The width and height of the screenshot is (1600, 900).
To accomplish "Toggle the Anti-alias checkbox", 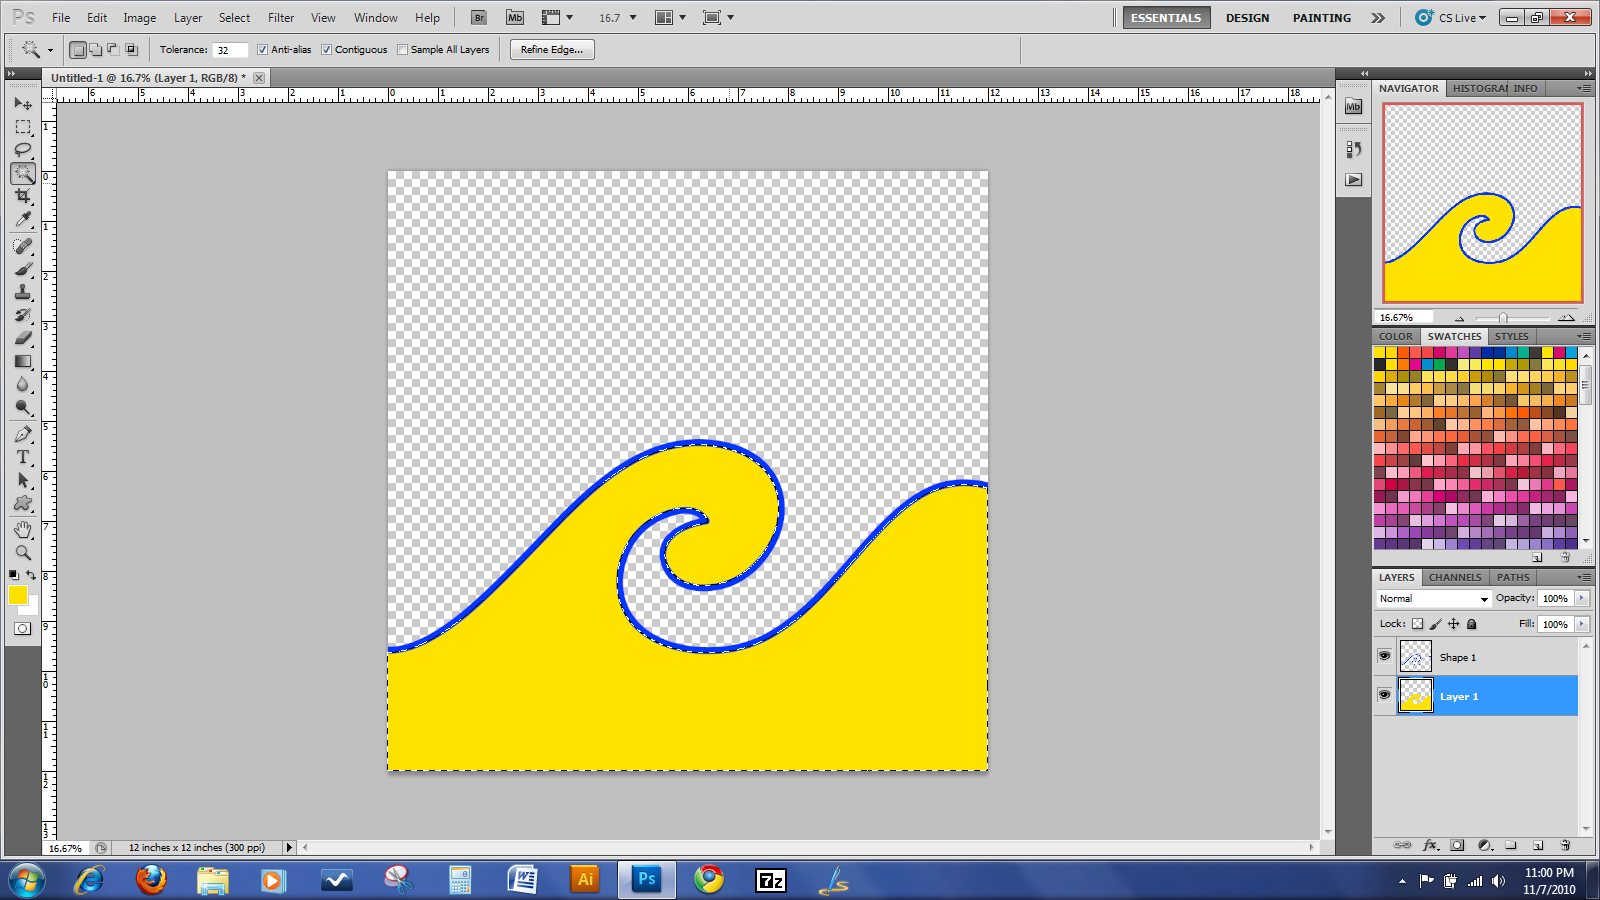I will click(262, 49).
